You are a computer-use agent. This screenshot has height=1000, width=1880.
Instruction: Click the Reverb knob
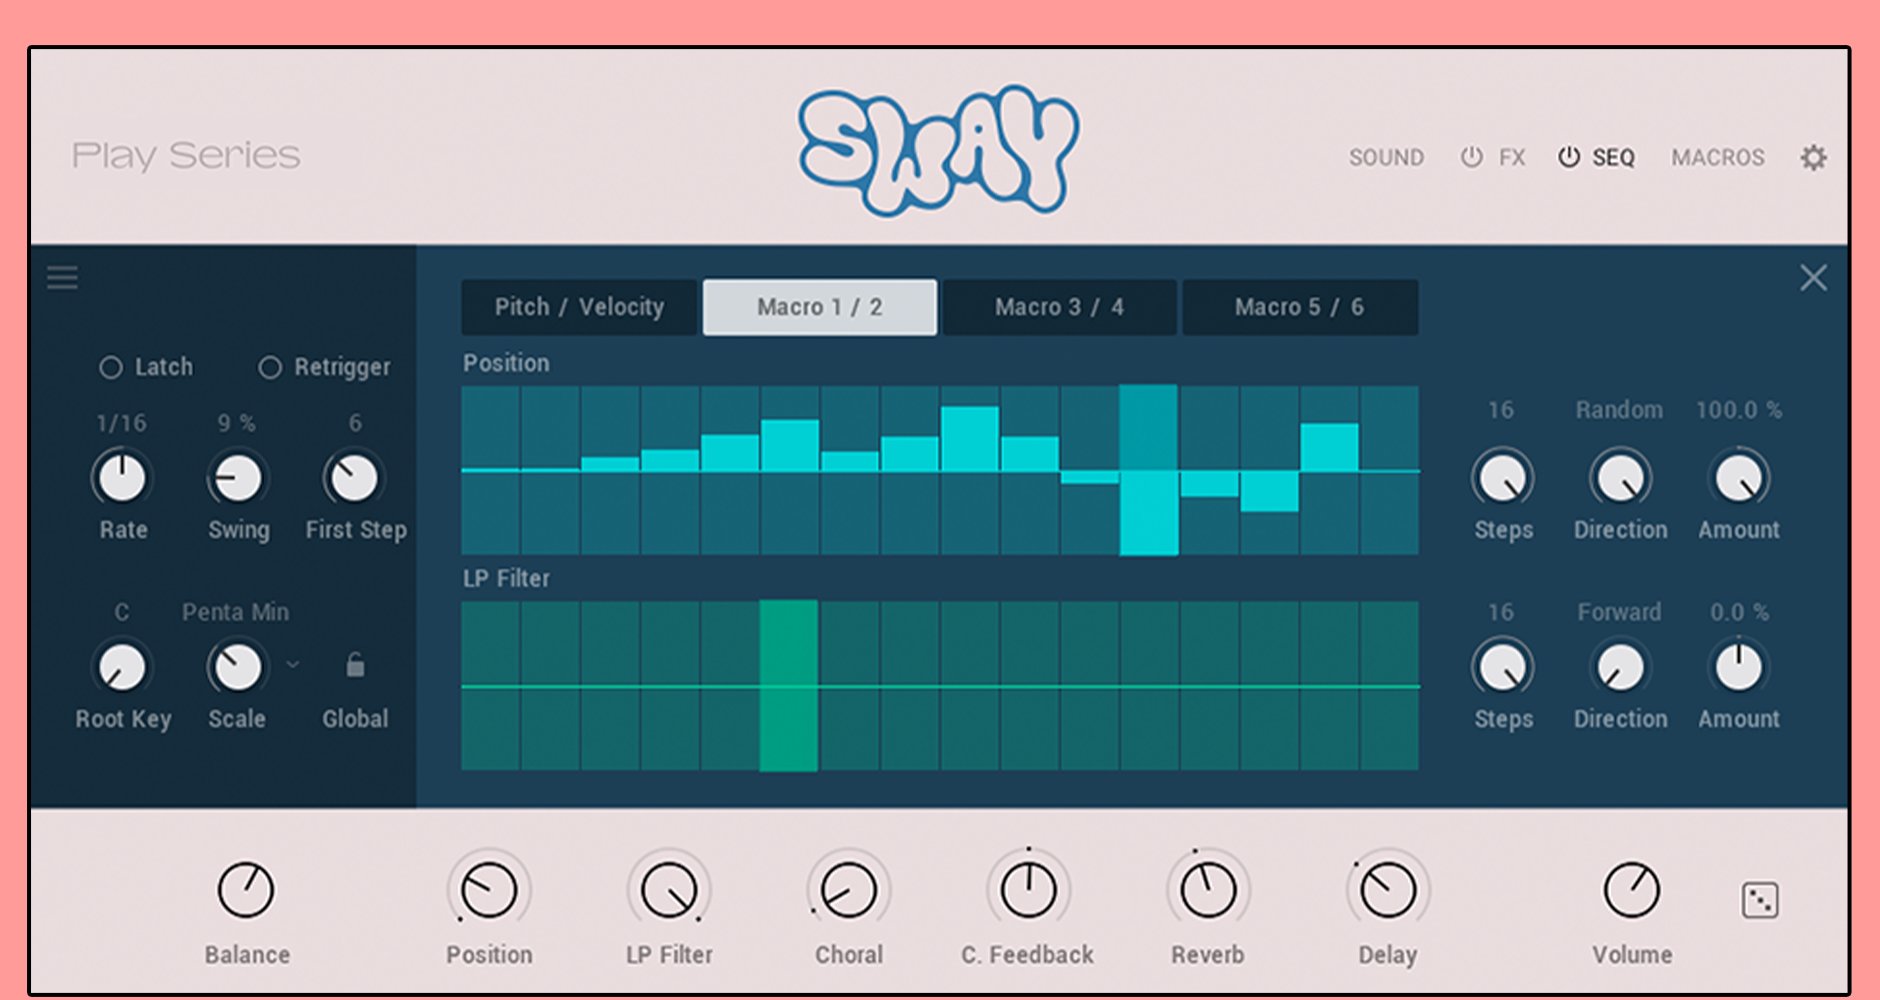(x=1208, y=890)
